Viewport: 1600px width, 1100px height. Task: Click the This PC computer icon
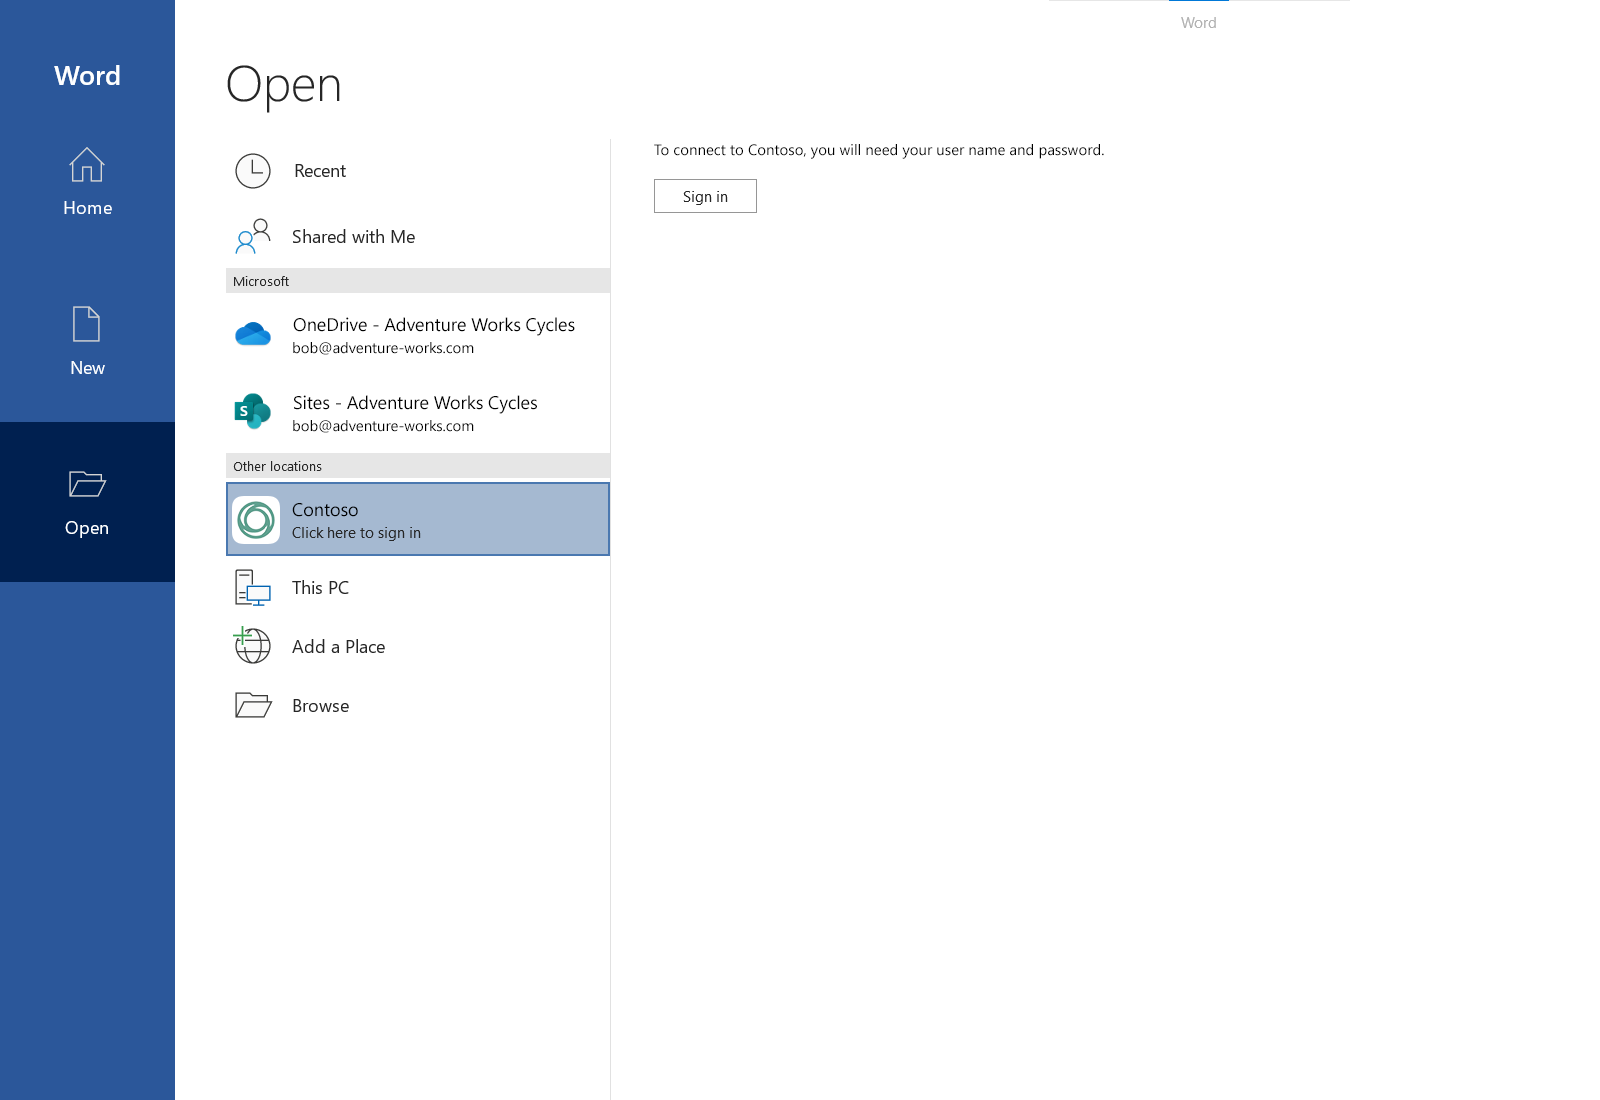(x=251, y=588)
